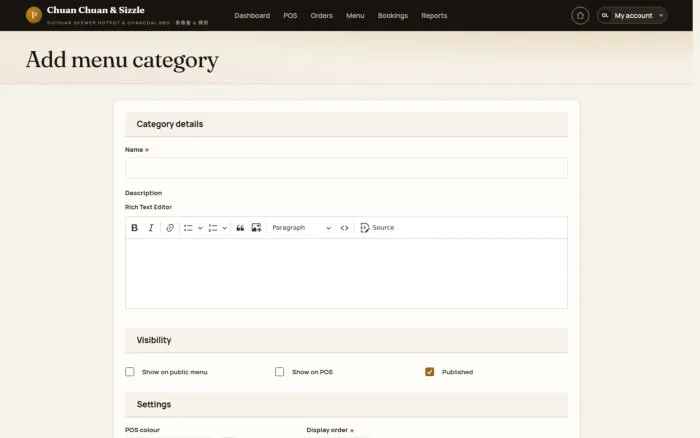Click the Visibility section header
Image resolution: width=700 pixels, height=438 pixels.
[346, 340]
